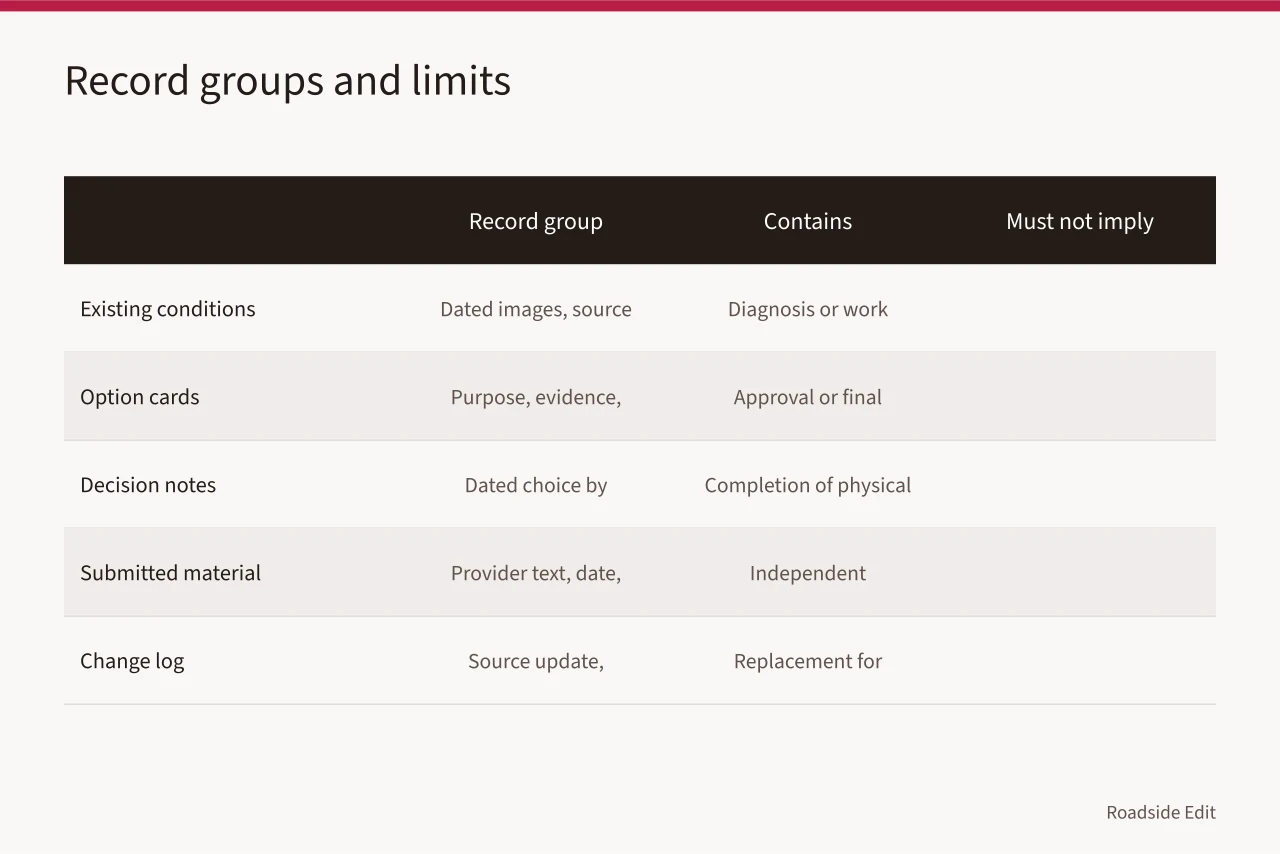This screenshot has width=1280, height=854.
Task: Select the 'Dated choice by' cell
Action: point(536,485)
